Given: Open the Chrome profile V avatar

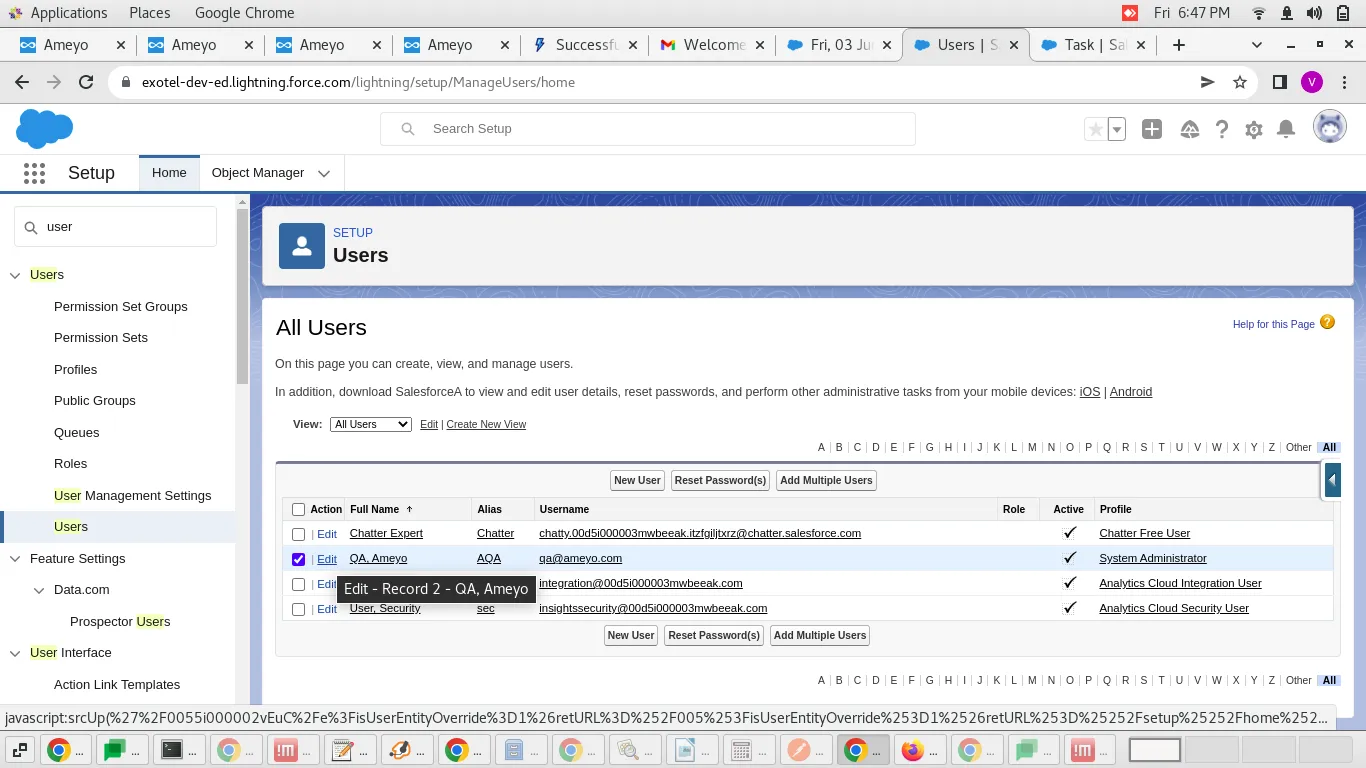Looking at the screenshot, I should [1312, 82].
